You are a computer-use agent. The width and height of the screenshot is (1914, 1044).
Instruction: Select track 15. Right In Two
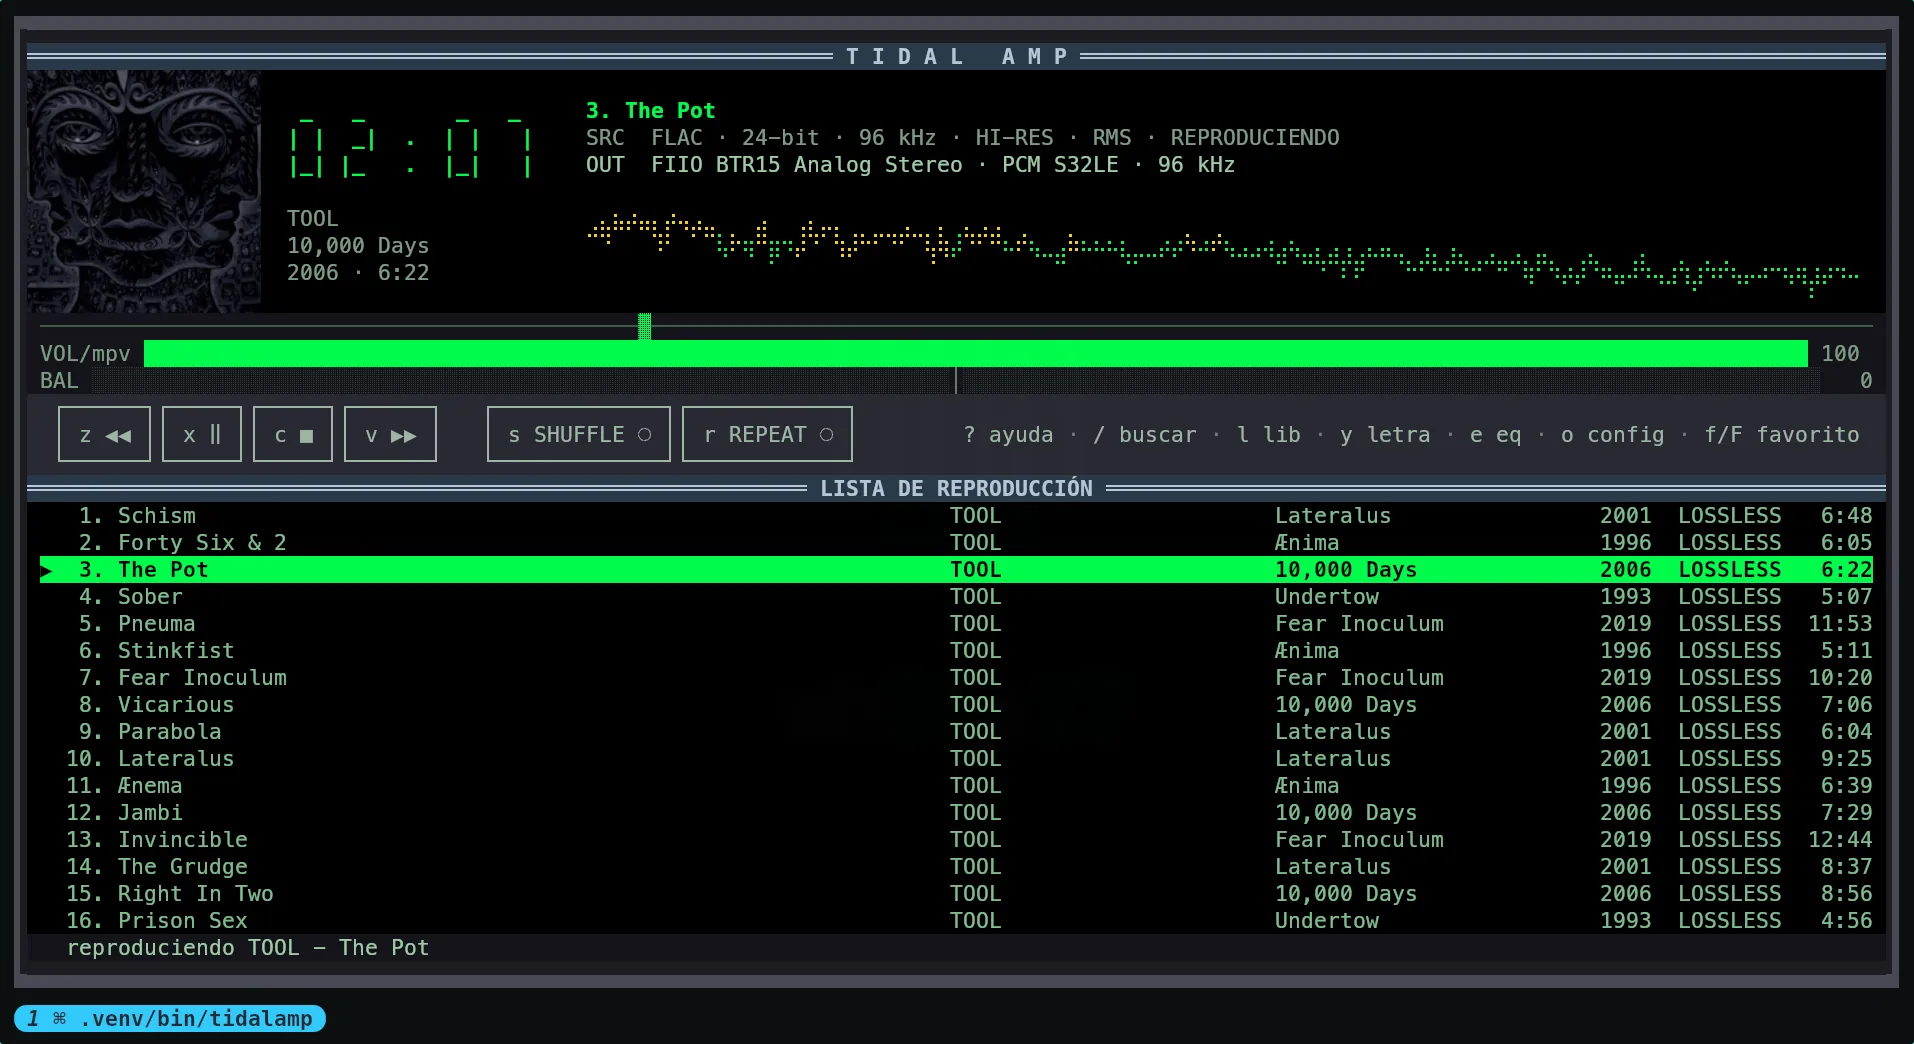[956, 893]
